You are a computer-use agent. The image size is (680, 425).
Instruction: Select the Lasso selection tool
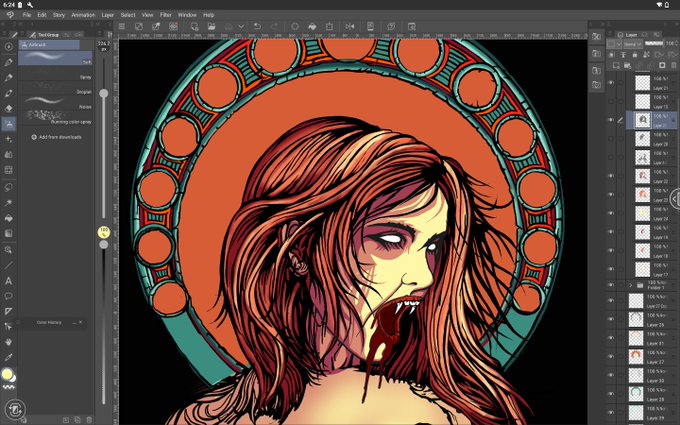point(8,187)
